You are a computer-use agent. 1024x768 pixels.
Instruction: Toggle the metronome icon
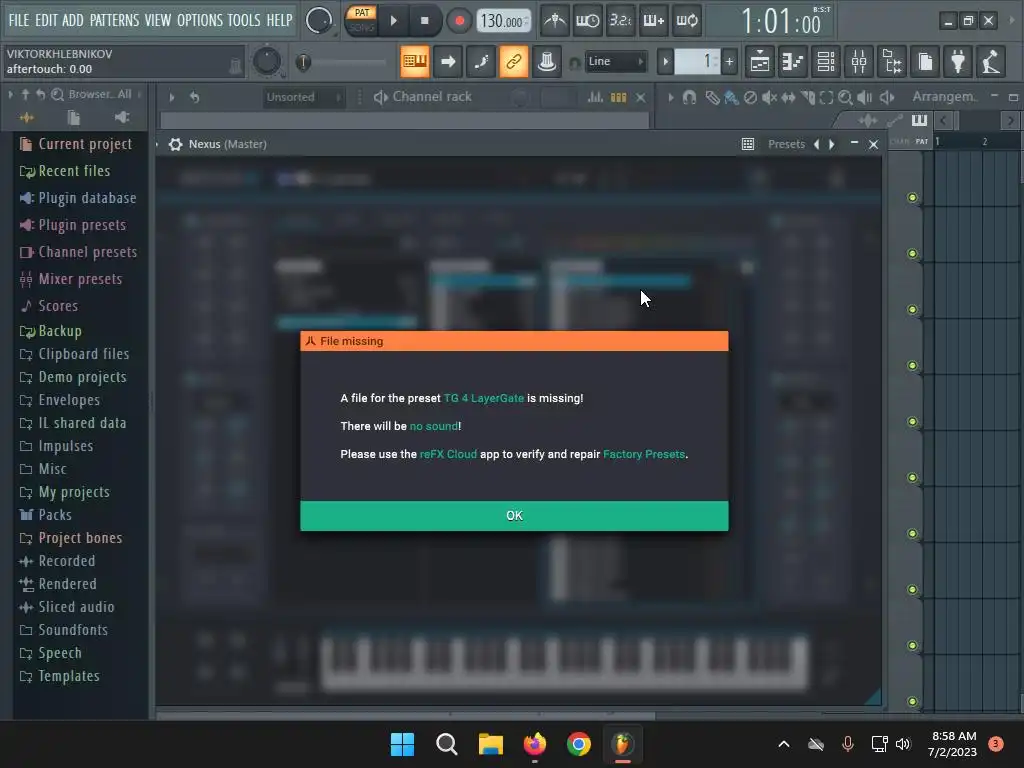point(555,21)
